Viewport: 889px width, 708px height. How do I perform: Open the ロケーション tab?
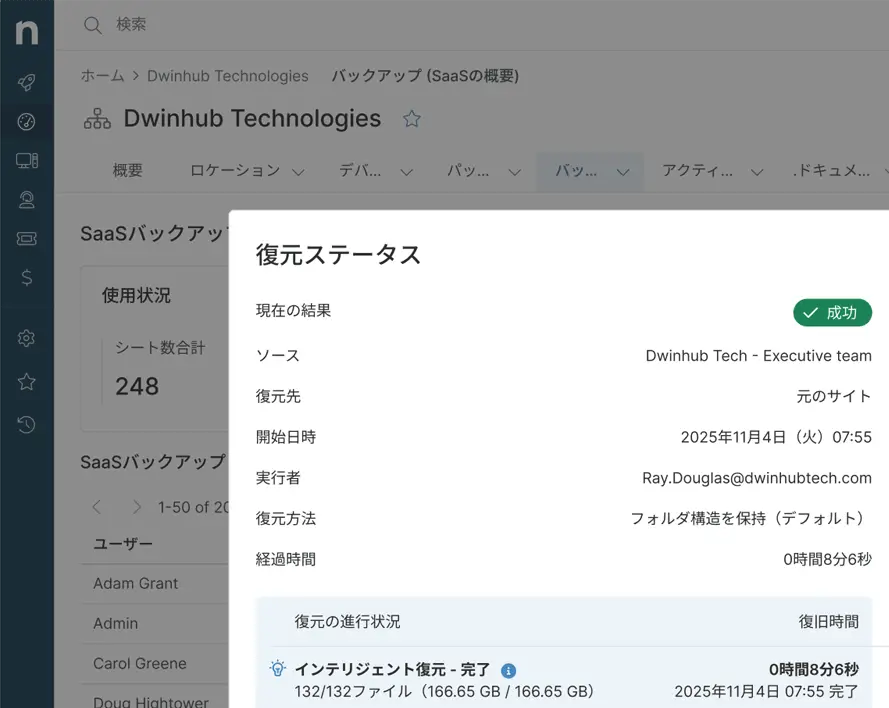[235, 171]
